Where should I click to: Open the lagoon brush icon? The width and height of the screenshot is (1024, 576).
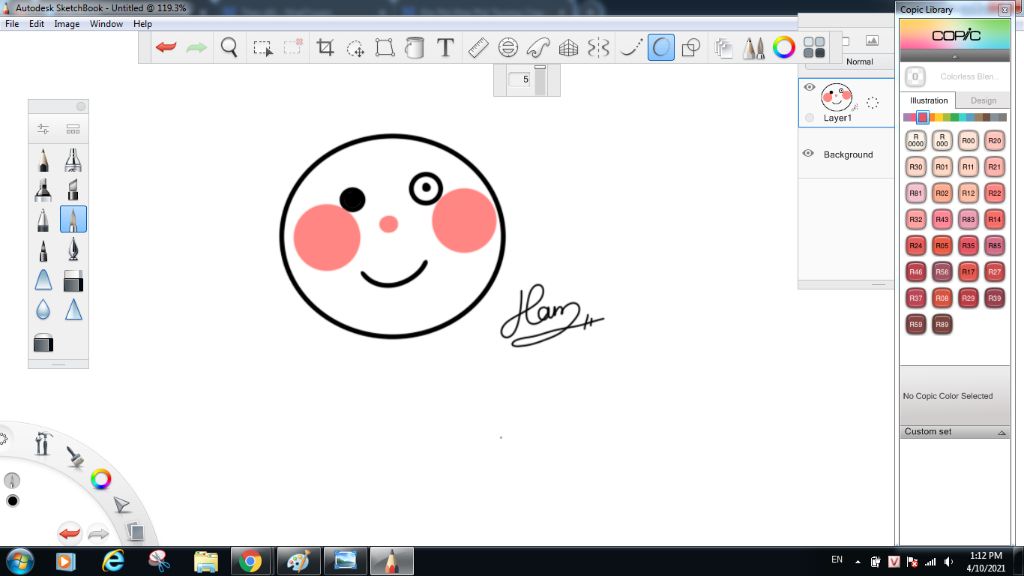(75, 456)
